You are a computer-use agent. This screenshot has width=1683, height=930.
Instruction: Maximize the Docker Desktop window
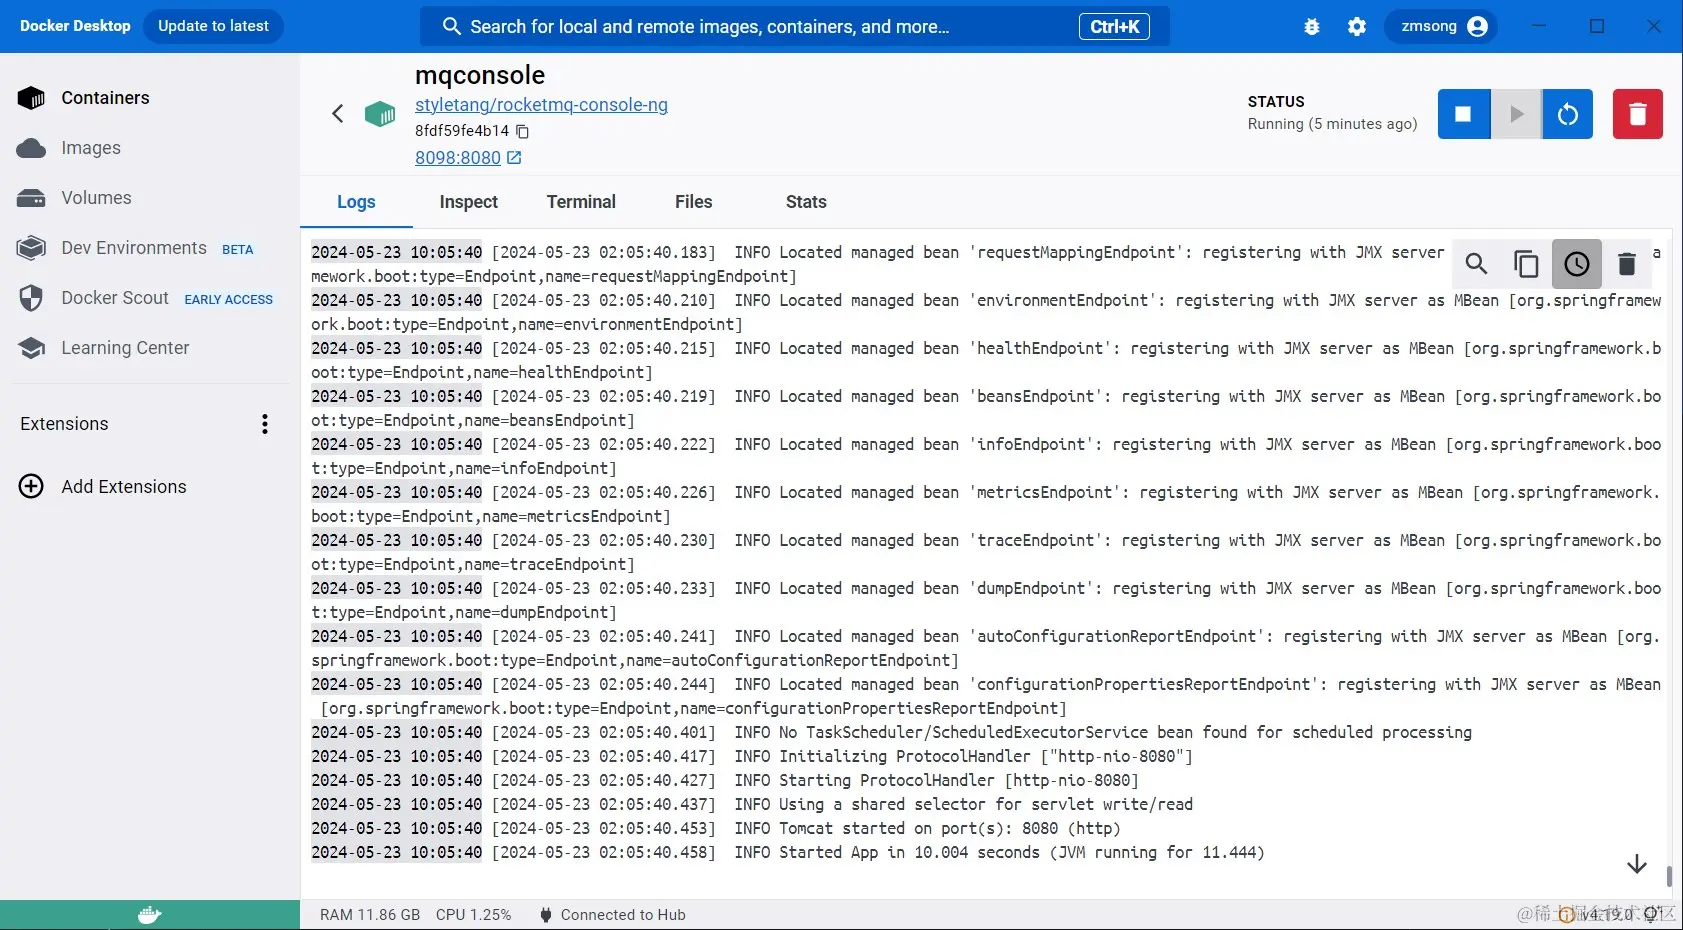[1597, 26]
